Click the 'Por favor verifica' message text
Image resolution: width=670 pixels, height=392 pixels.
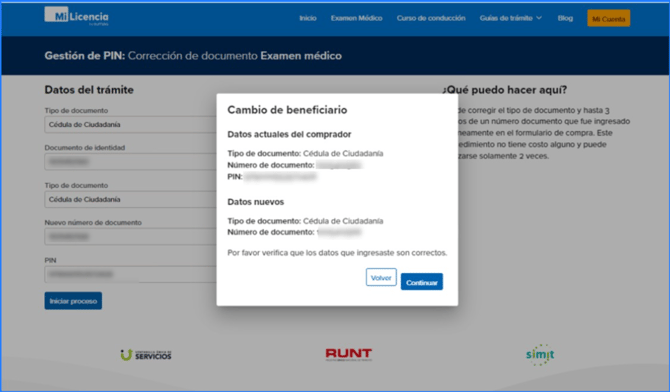point(337,253)
